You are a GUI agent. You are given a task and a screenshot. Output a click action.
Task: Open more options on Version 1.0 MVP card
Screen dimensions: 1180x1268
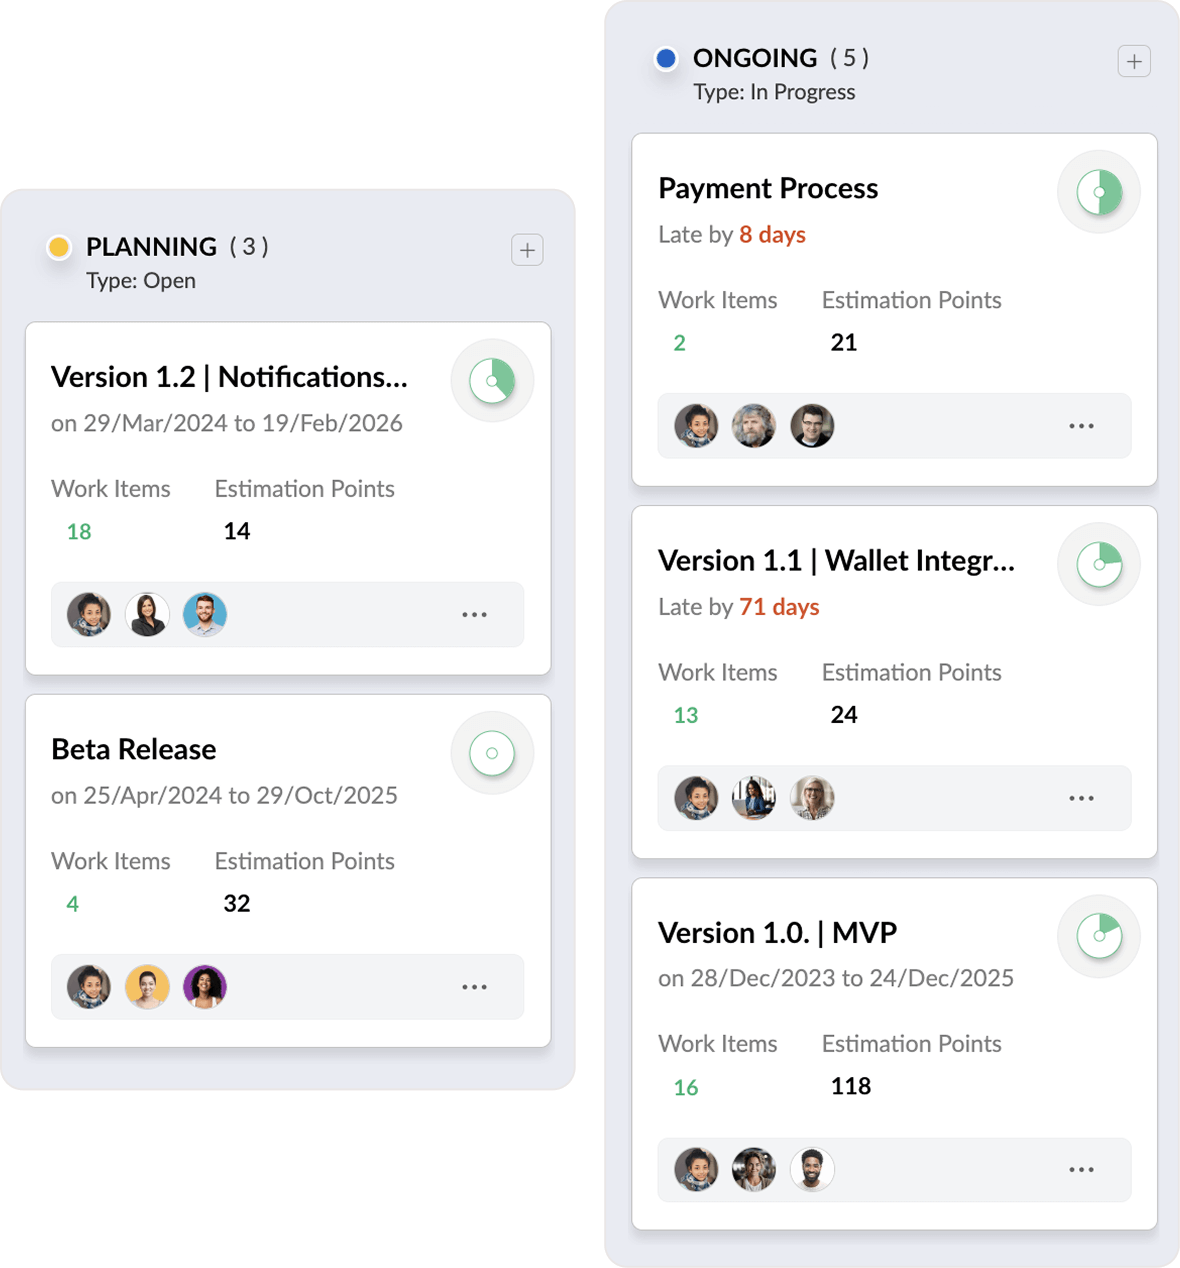pos(1081,1169)
